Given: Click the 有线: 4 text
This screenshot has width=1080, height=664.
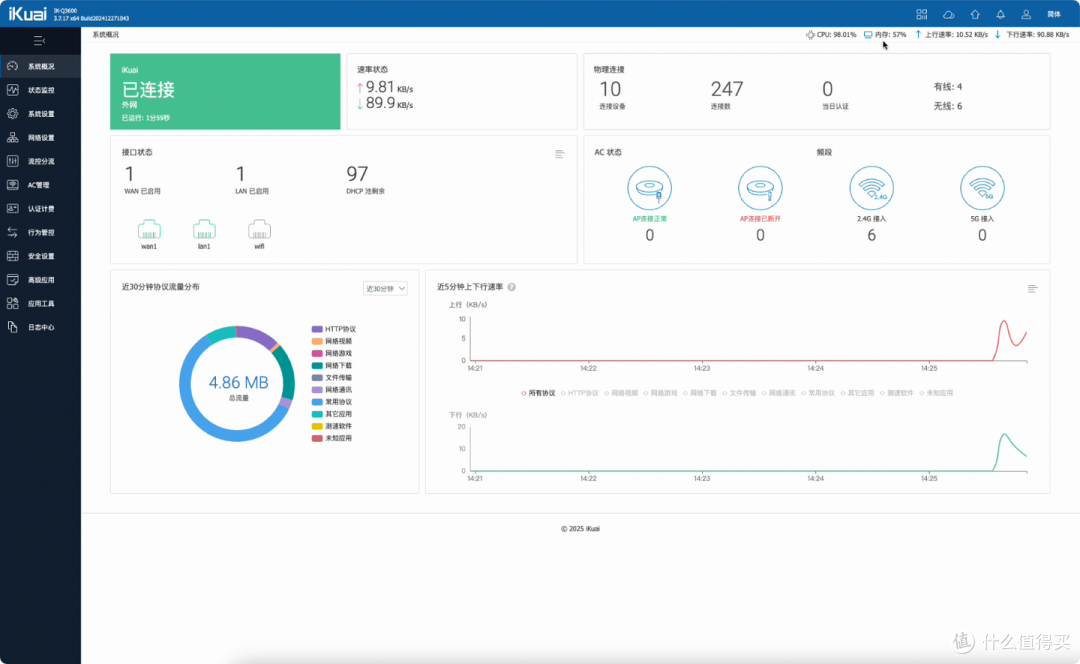Looking at the screenshot, I should click(x=948, y=87).
